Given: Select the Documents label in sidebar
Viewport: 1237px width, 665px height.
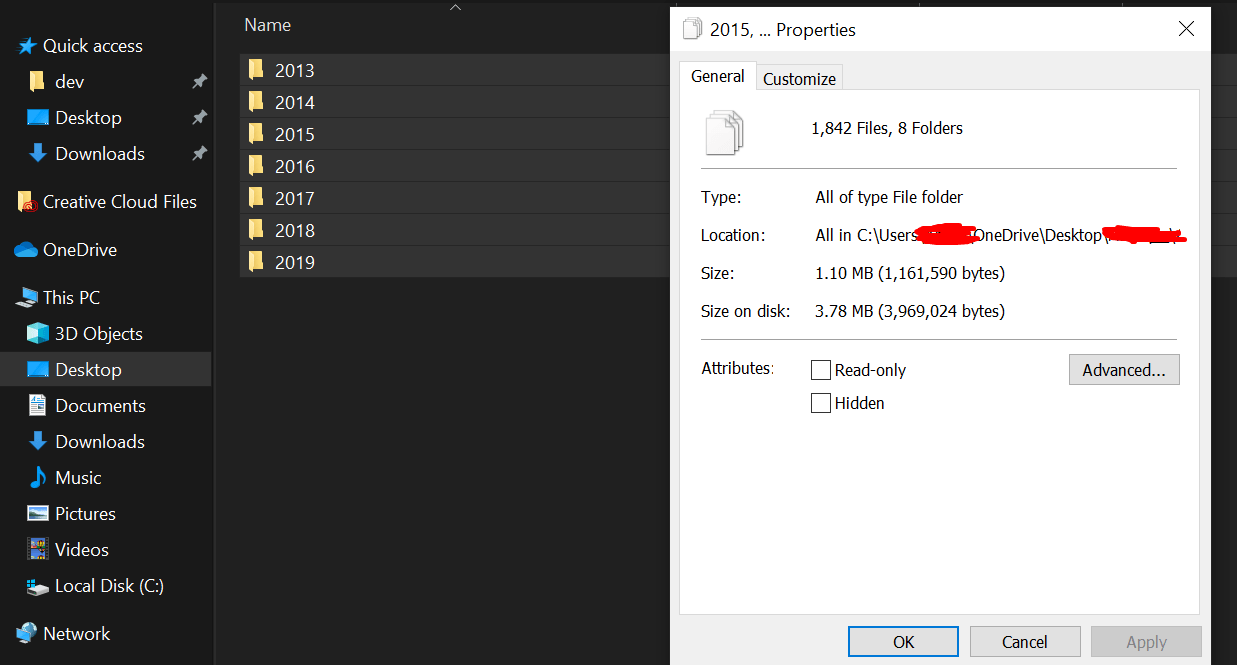Looking at the screenshot, I should pyautogui.click(x=100, y=406).
